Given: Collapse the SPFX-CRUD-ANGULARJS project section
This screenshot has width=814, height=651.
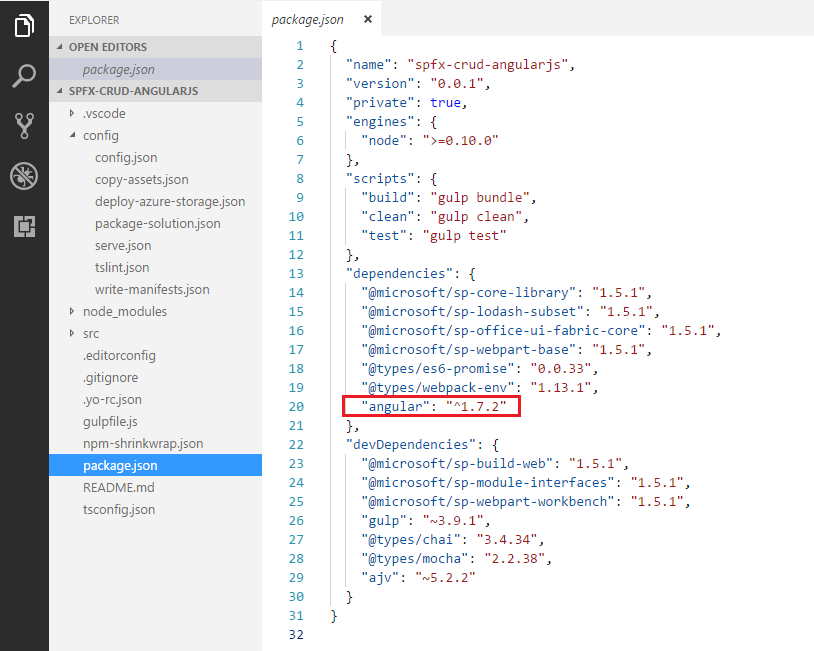Looking at the screenshot, I should (x=61, y=91).
